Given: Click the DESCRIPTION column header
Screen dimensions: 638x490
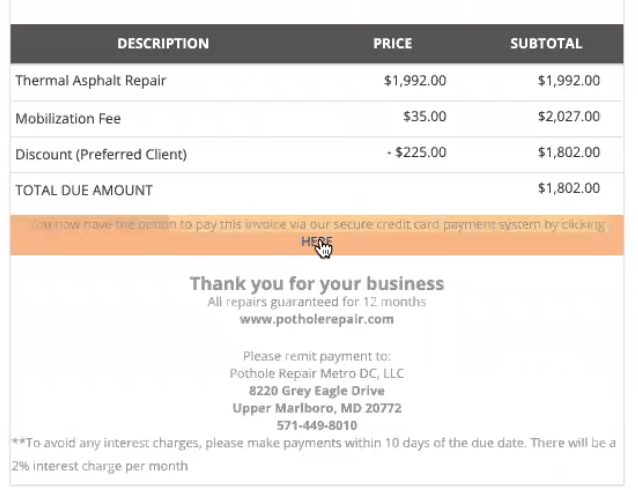Looking at the screenshot, I should click(163, 44).
